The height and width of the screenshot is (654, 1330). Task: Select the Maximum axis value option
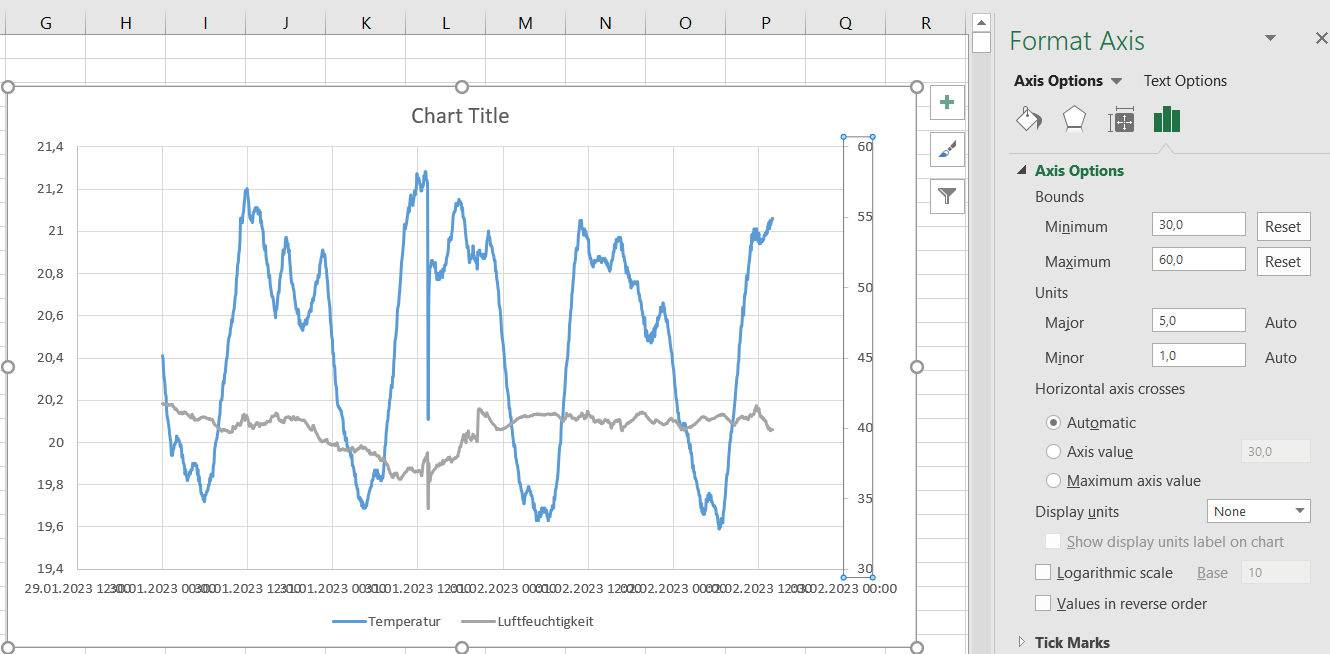tap(1053, 481)
